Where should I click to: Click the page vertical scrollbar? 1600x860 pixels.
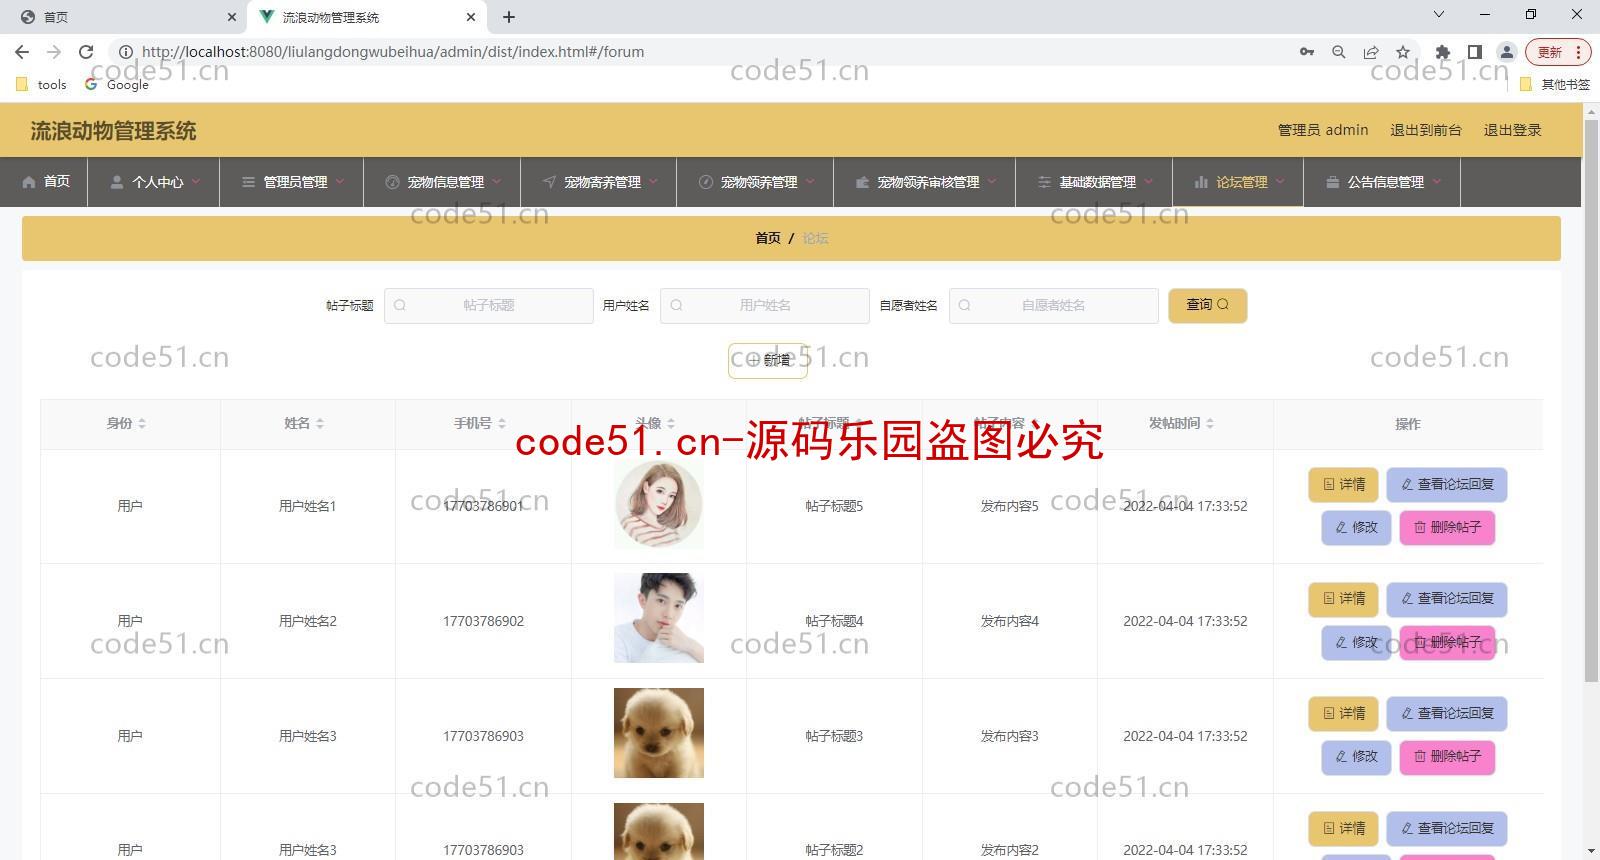[1591, 400]
